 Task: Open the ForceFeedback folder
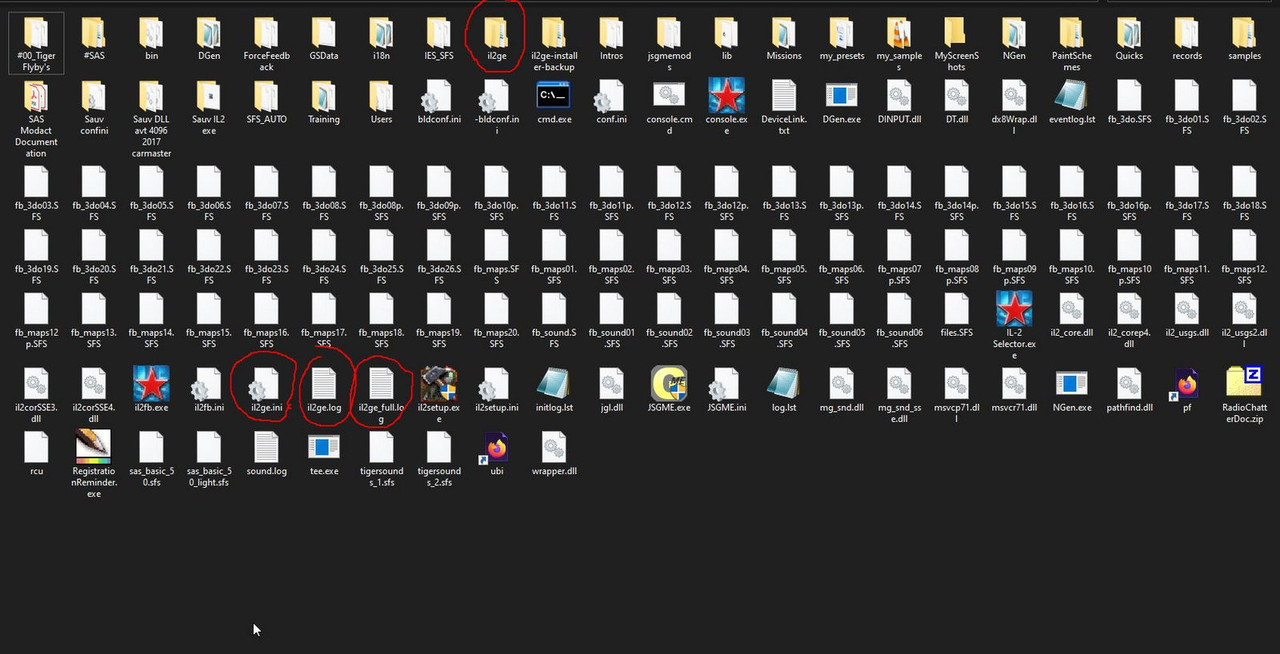266,44
